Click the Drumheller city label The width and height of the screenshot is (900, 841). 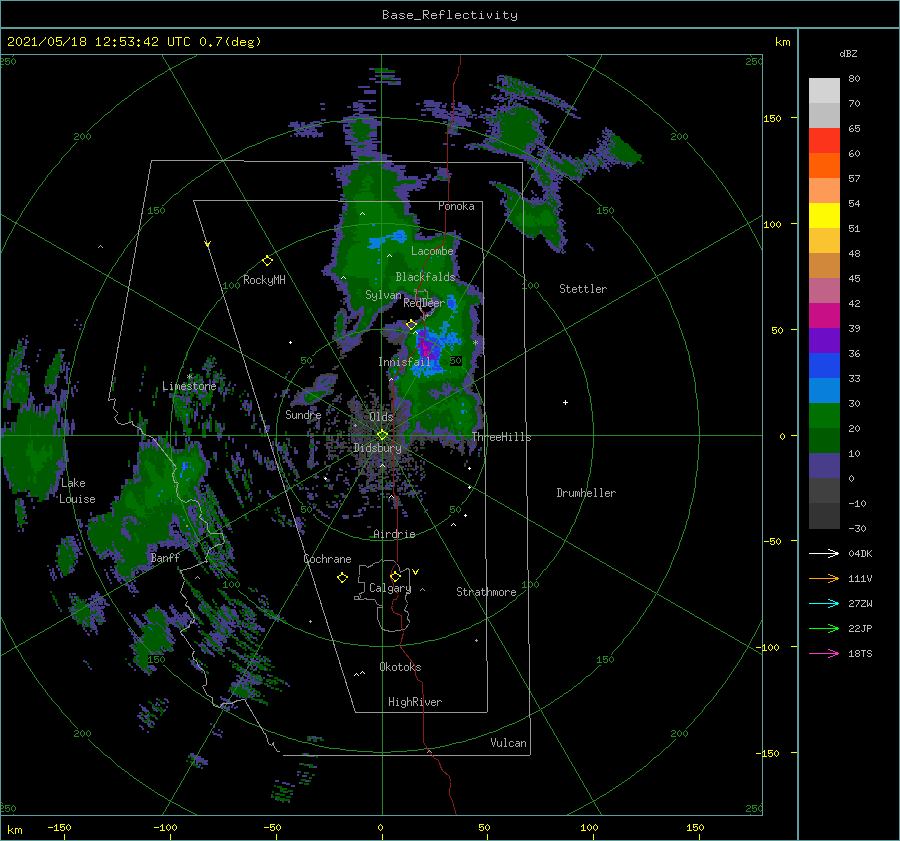[x=586, y=493]
